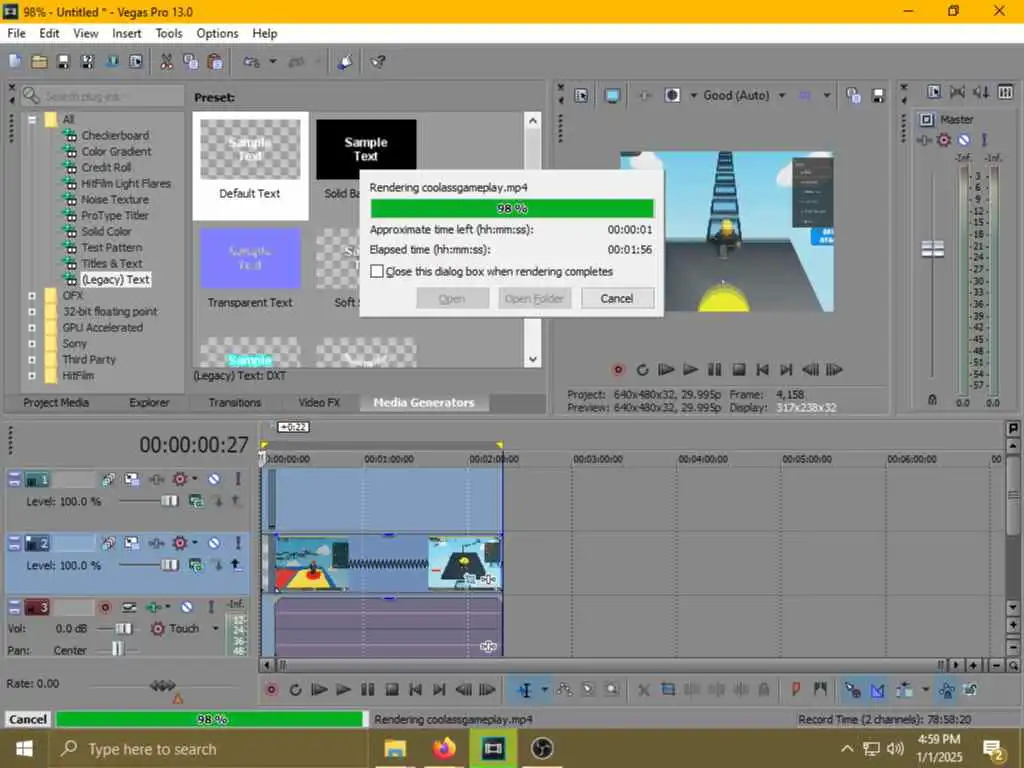This screenshot has height=768, width=1024.
Task: Switch to the Video FX tab
Action: pos(319,403)
